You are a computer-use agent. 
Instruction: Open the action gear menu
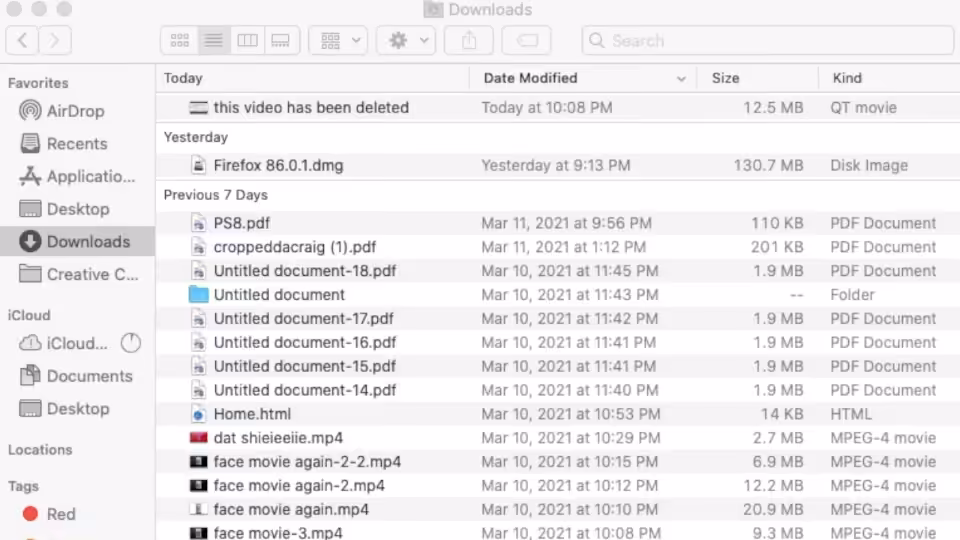click(x=406, y=40)
